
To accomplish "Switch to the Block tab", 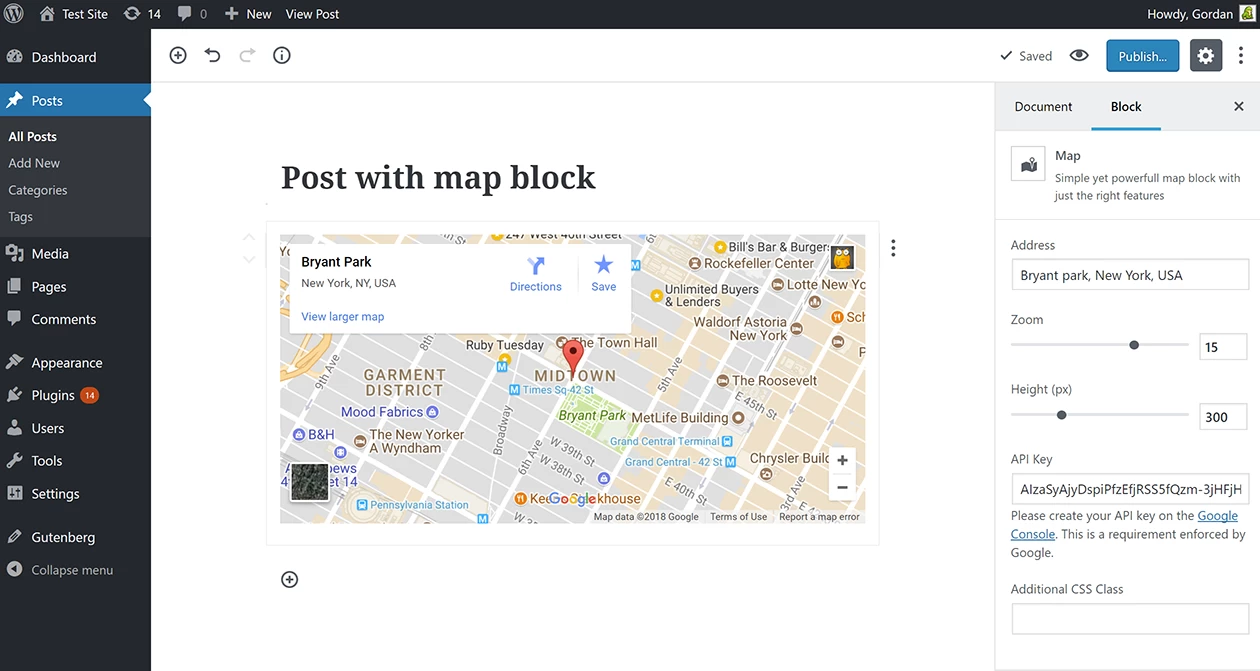I will 1126,106.
